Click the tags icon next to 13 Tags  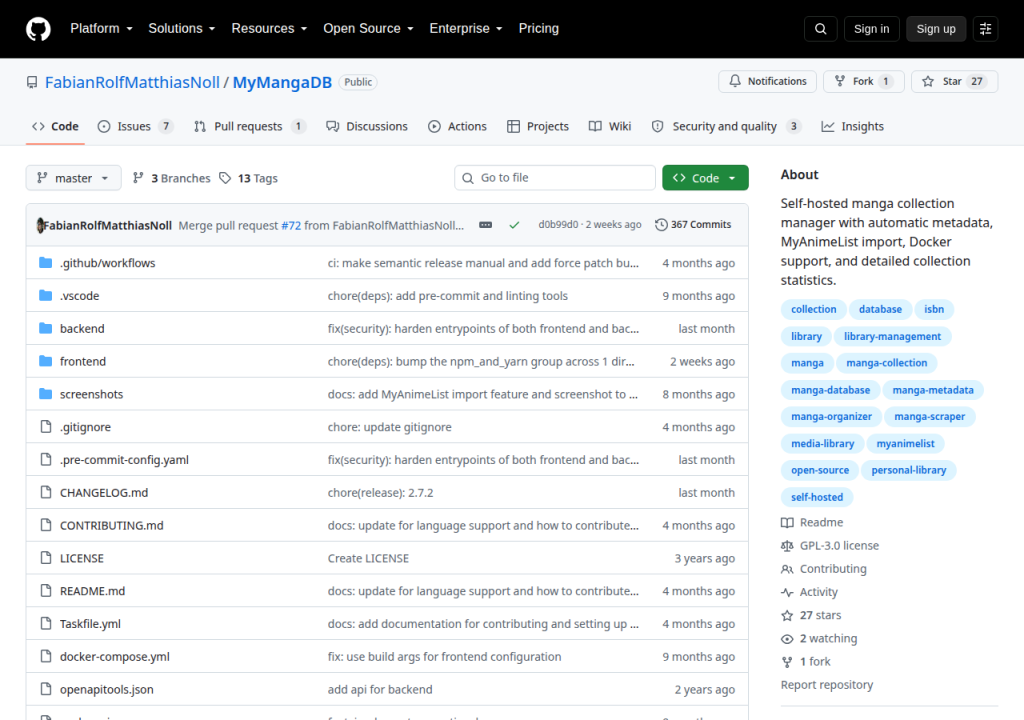[225, 178]
